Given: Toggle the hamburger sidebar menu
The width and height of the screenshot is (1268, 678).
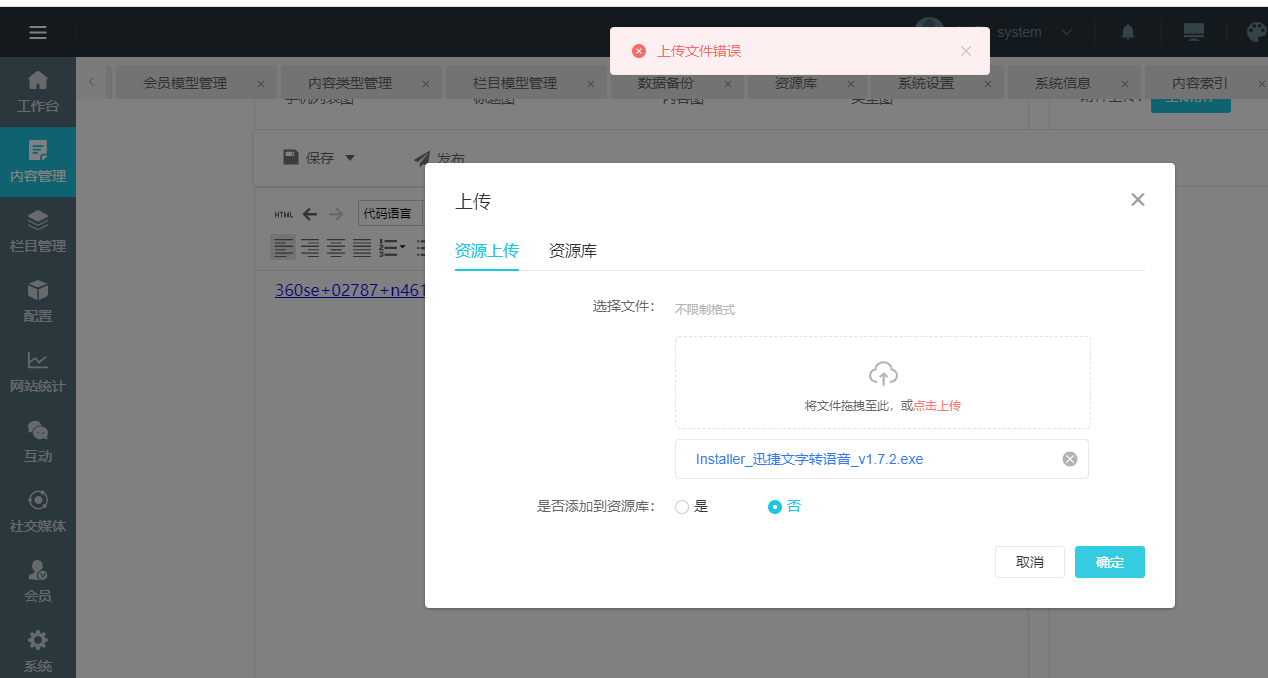Looking at the screenshot, I should point(38,32).
